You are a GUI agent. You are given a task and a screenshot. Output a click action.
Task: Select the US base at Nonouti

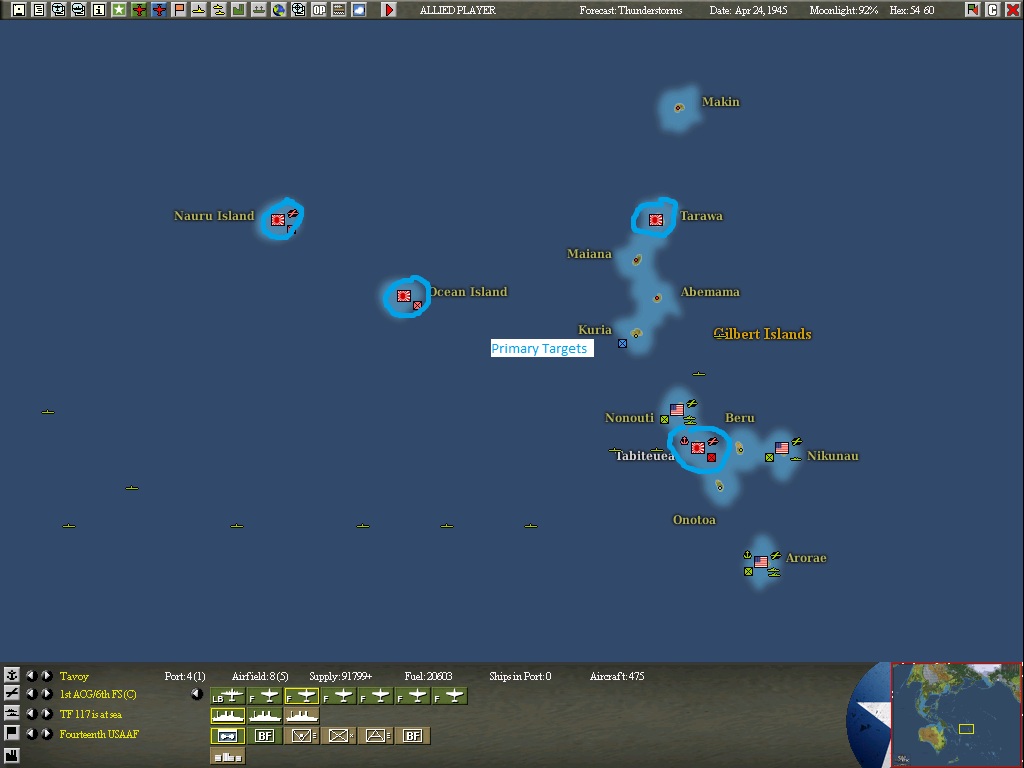[677, 410]
